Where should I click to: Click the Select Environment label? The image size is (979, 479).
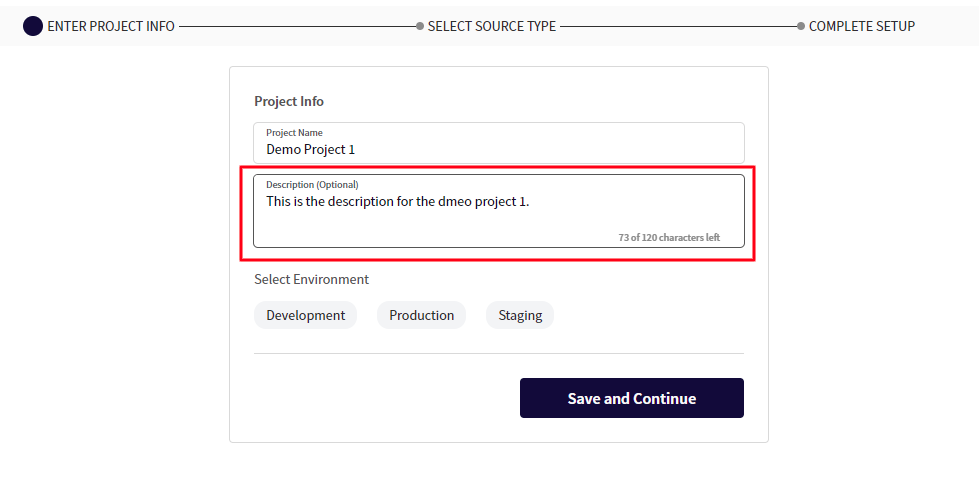click(x=311, y=279)
